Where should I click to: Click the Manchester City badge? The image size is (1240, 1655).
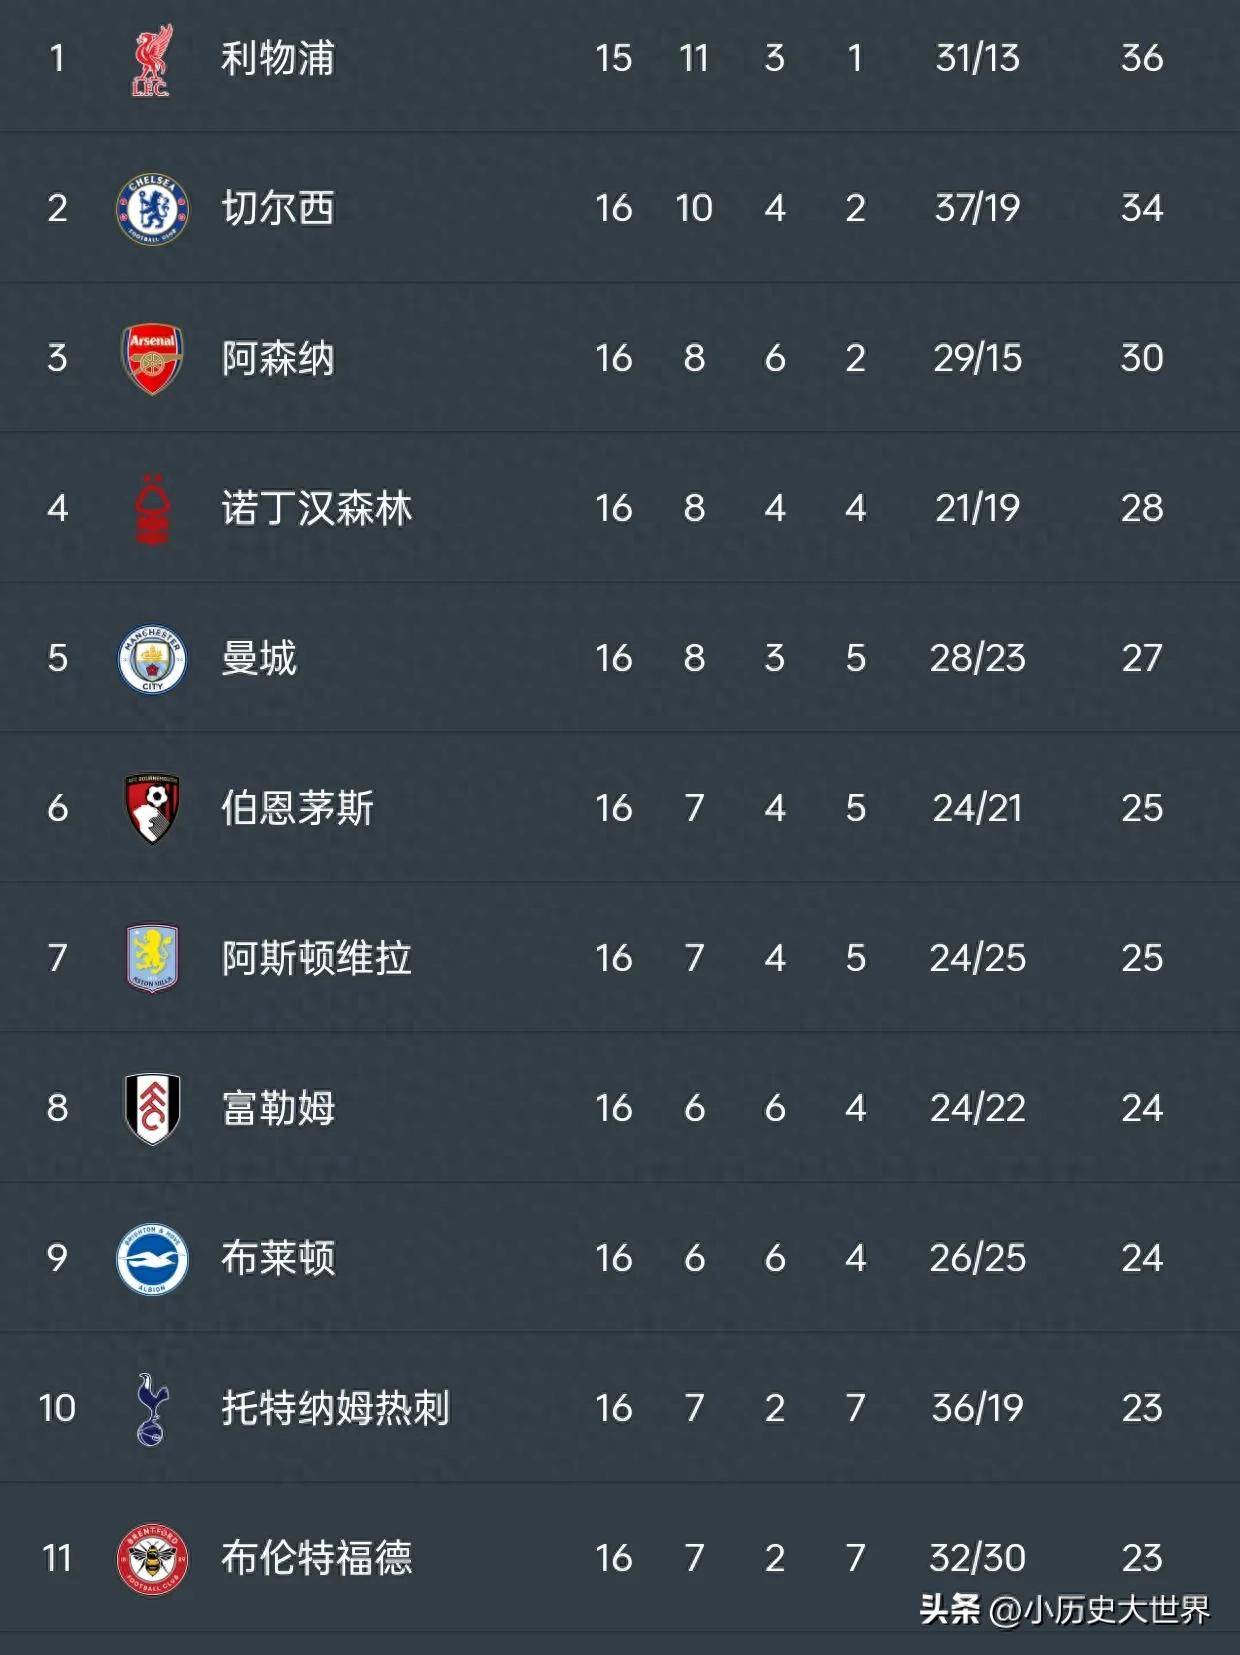152,659
